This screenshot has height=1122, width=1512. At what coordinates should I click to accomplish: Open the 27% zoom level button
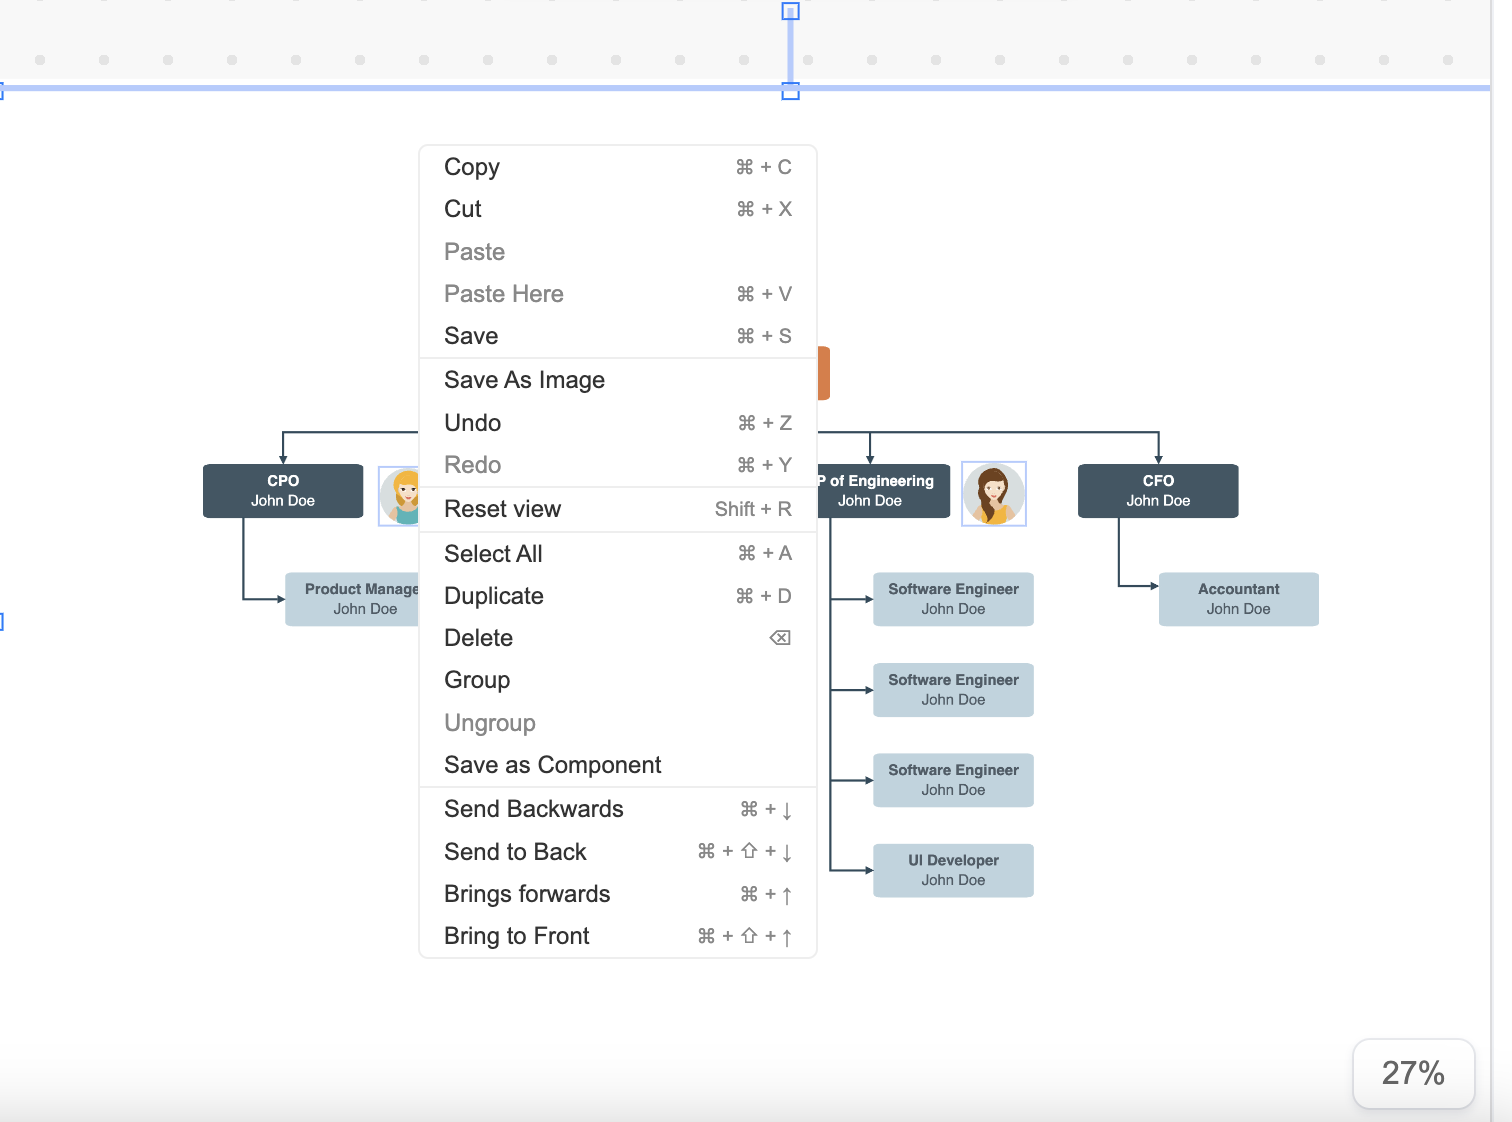click(1412, 1073)
